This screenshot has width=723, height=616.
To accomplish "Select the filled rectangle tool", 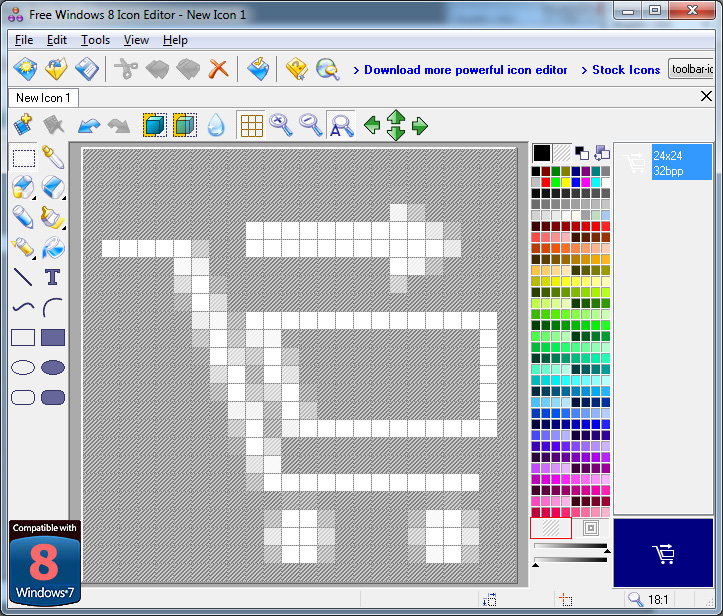I will [x=53, y=338].
